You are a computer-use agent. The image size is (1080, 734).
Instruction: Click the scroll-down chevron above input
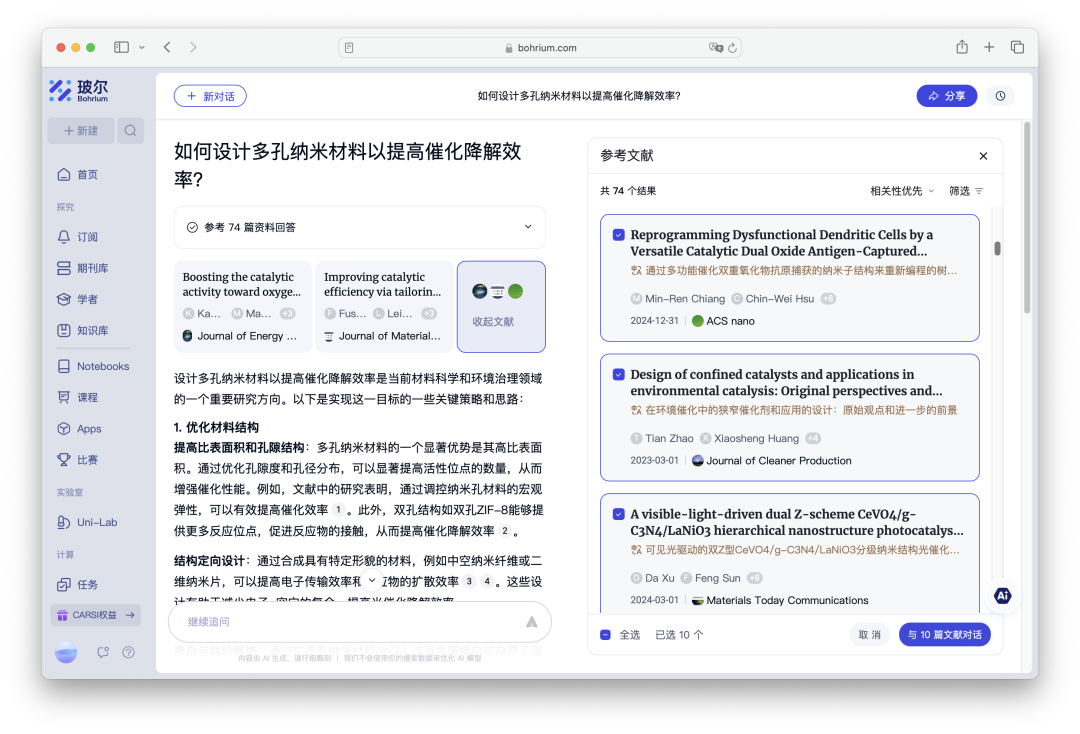372,580
